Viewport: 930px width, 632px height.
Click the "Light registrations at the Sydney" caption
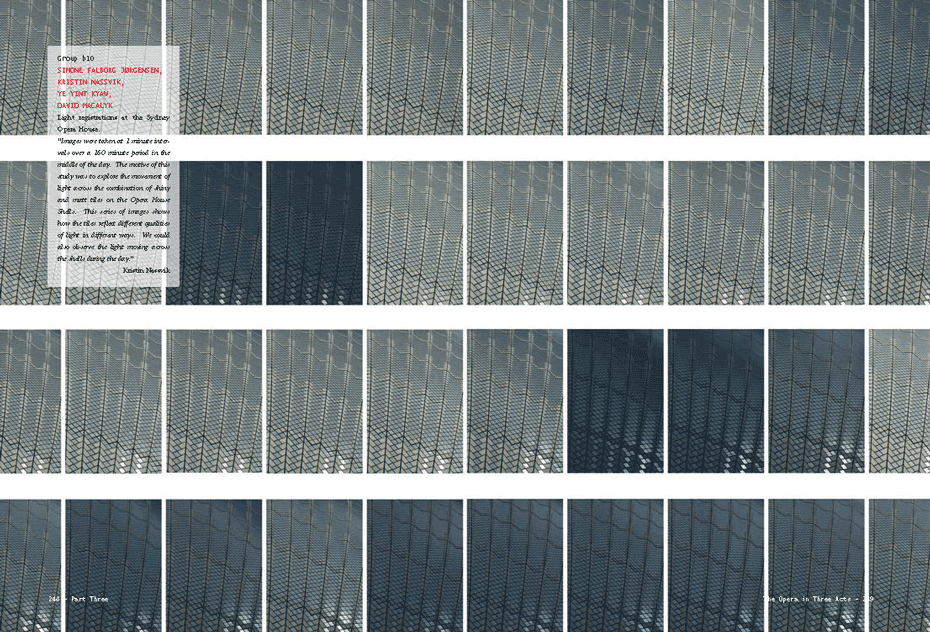coord(113,117)
